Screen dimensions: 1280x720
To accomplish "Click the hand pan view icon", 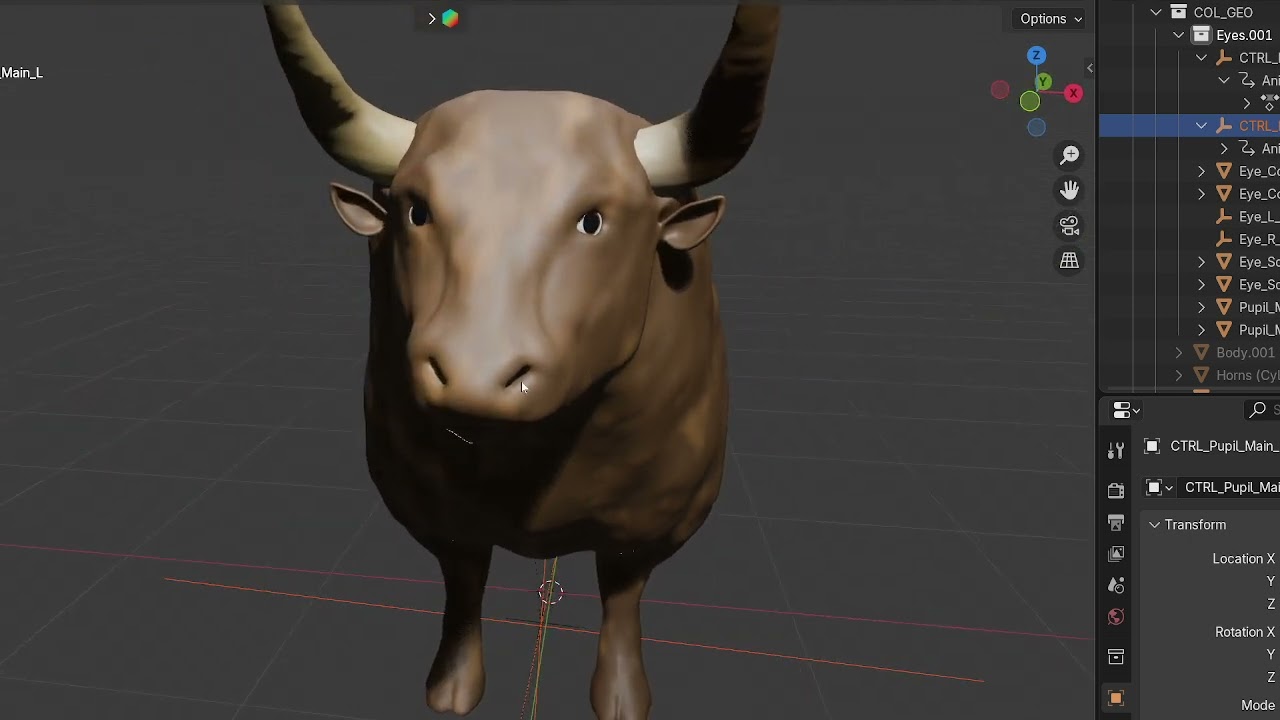I will point(1070,190).
